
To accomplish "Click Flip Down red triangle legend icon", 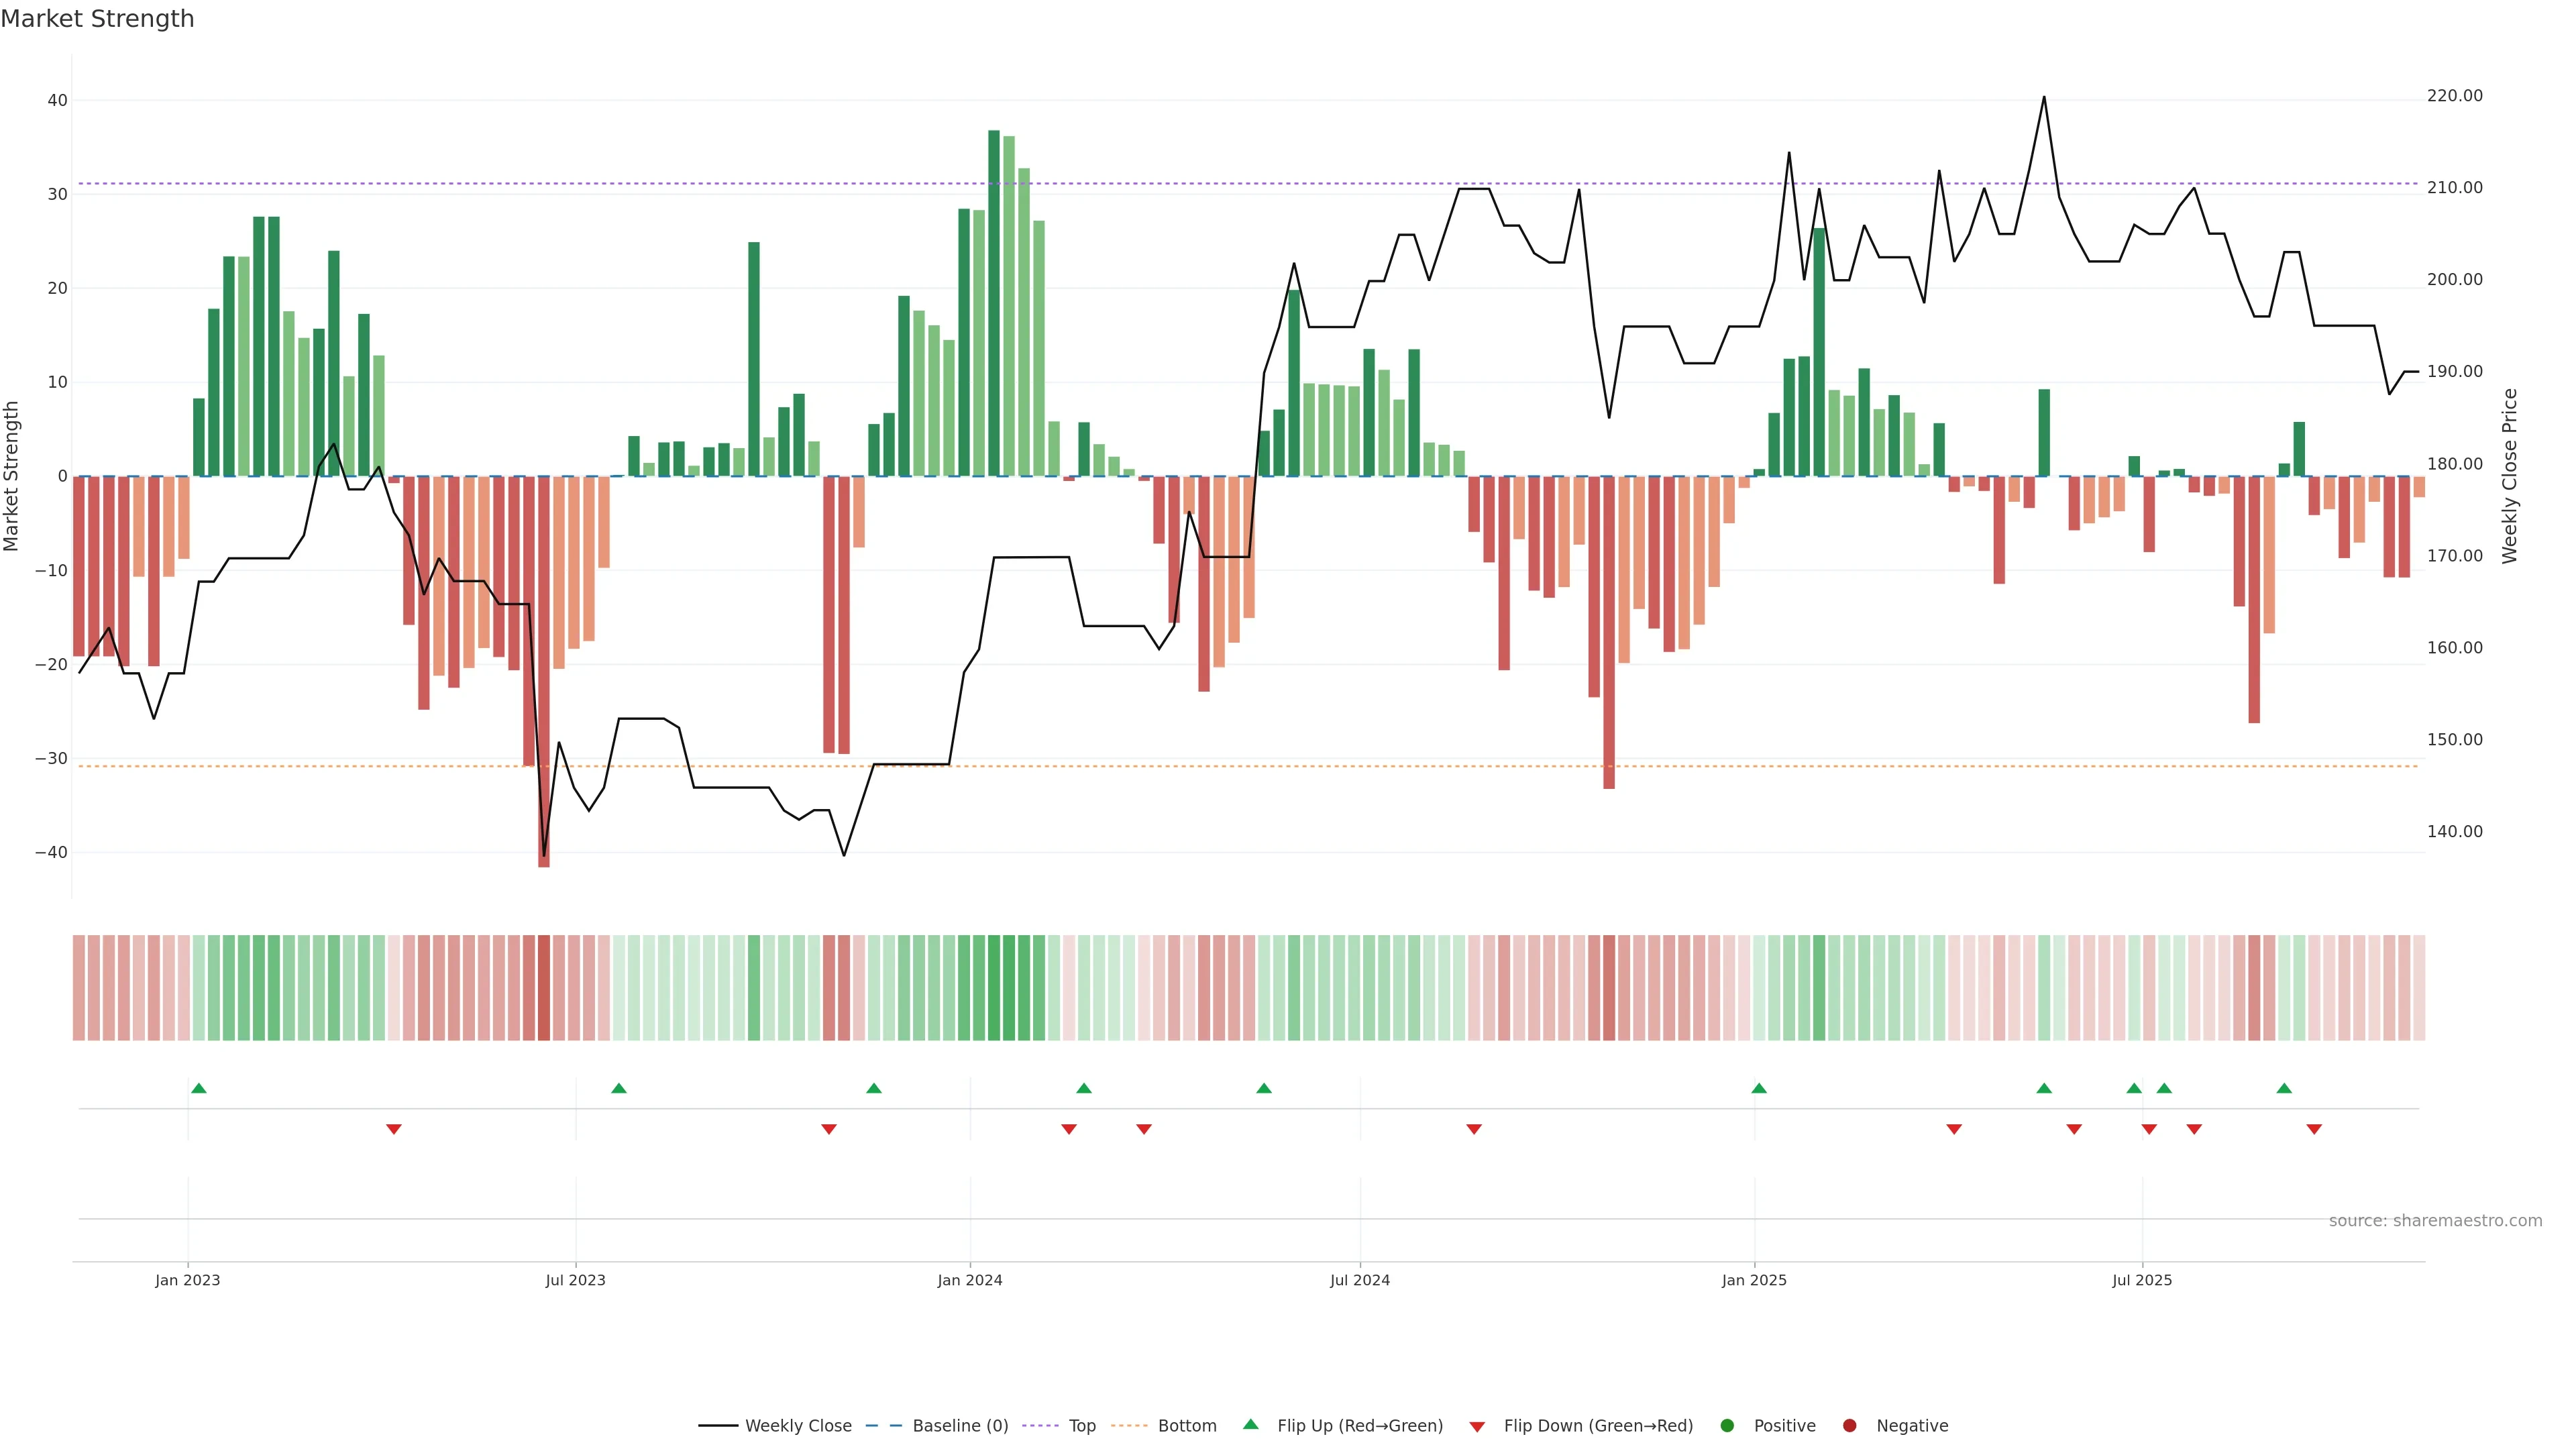I will point(1477,1427).
